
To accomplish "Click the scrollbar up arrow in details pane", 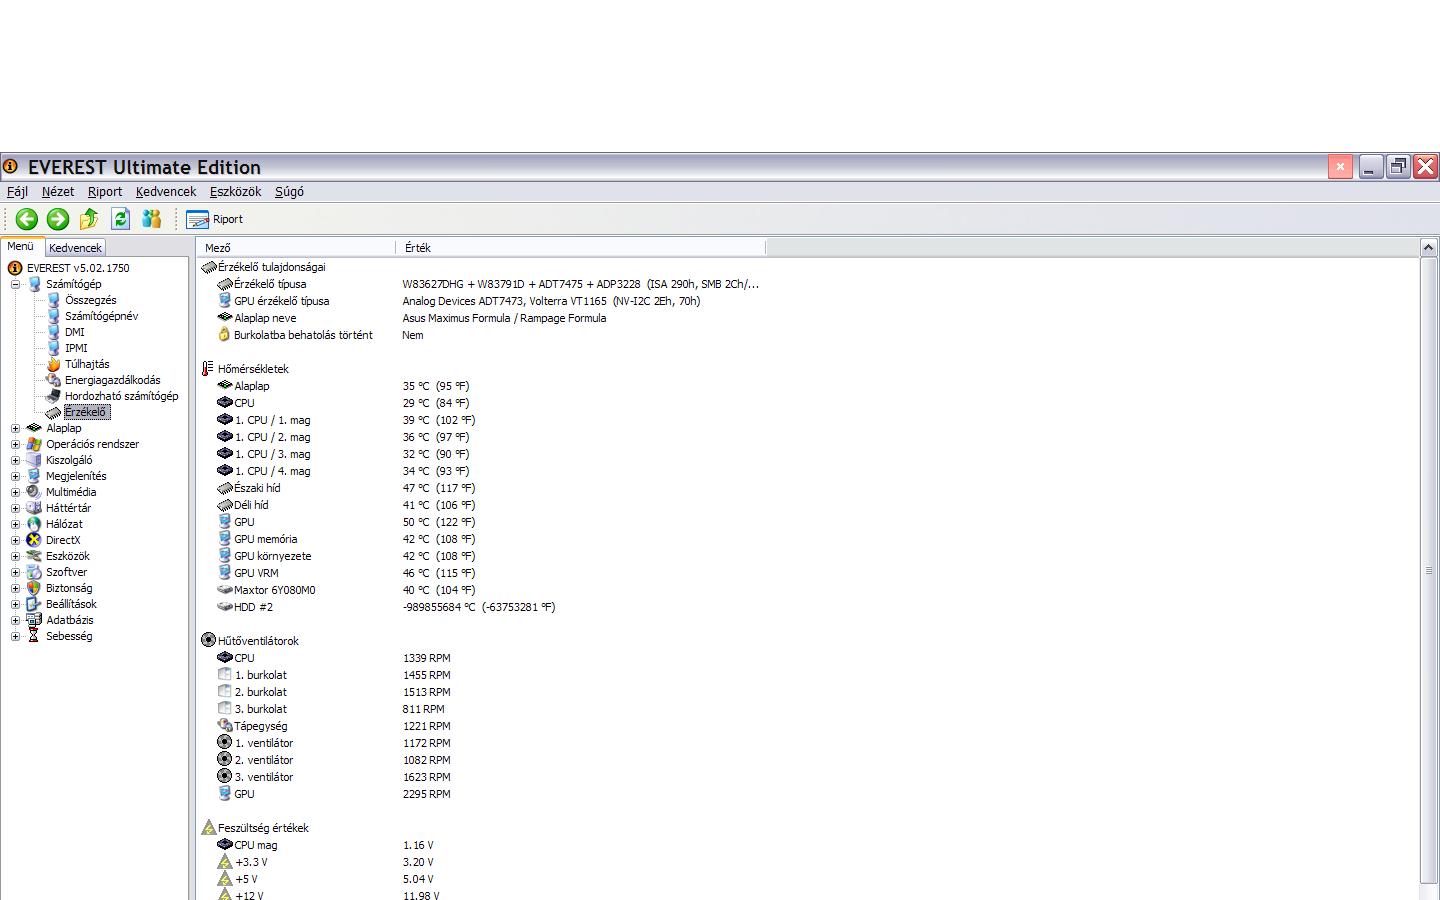I will point(1428,247).
